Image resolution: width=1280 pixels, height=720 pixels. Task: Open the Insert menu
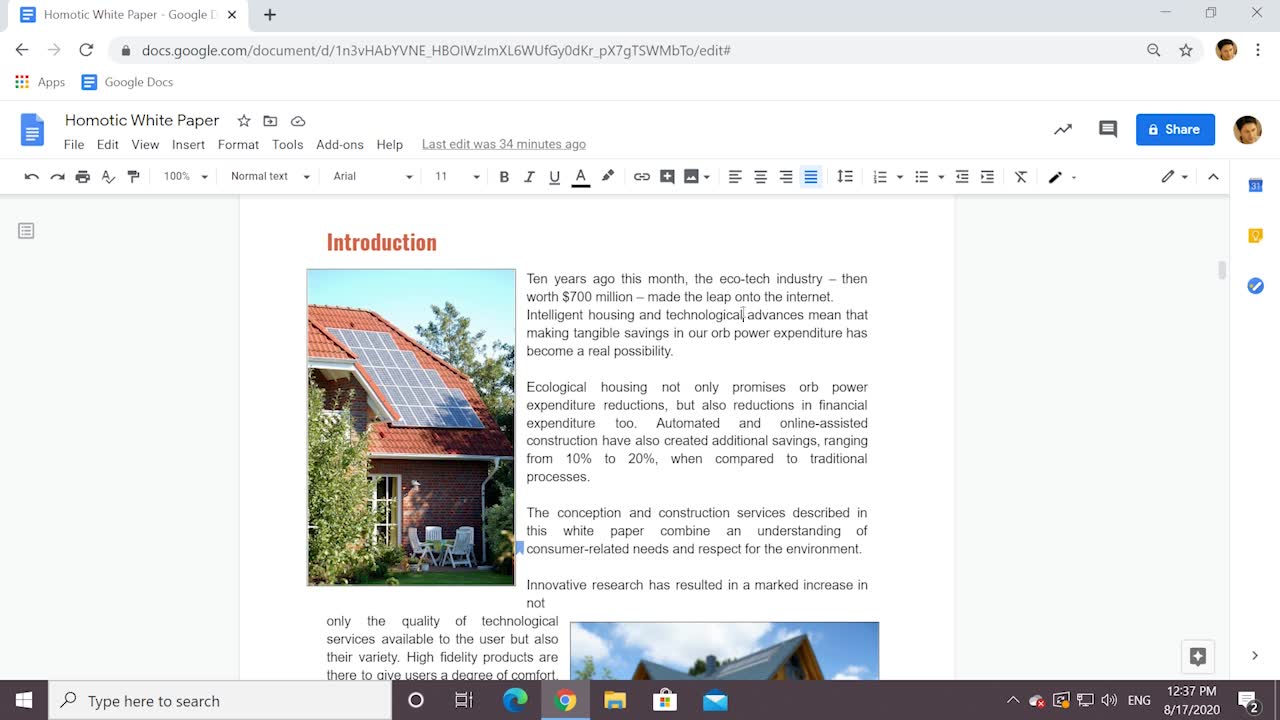coord(188,145)
